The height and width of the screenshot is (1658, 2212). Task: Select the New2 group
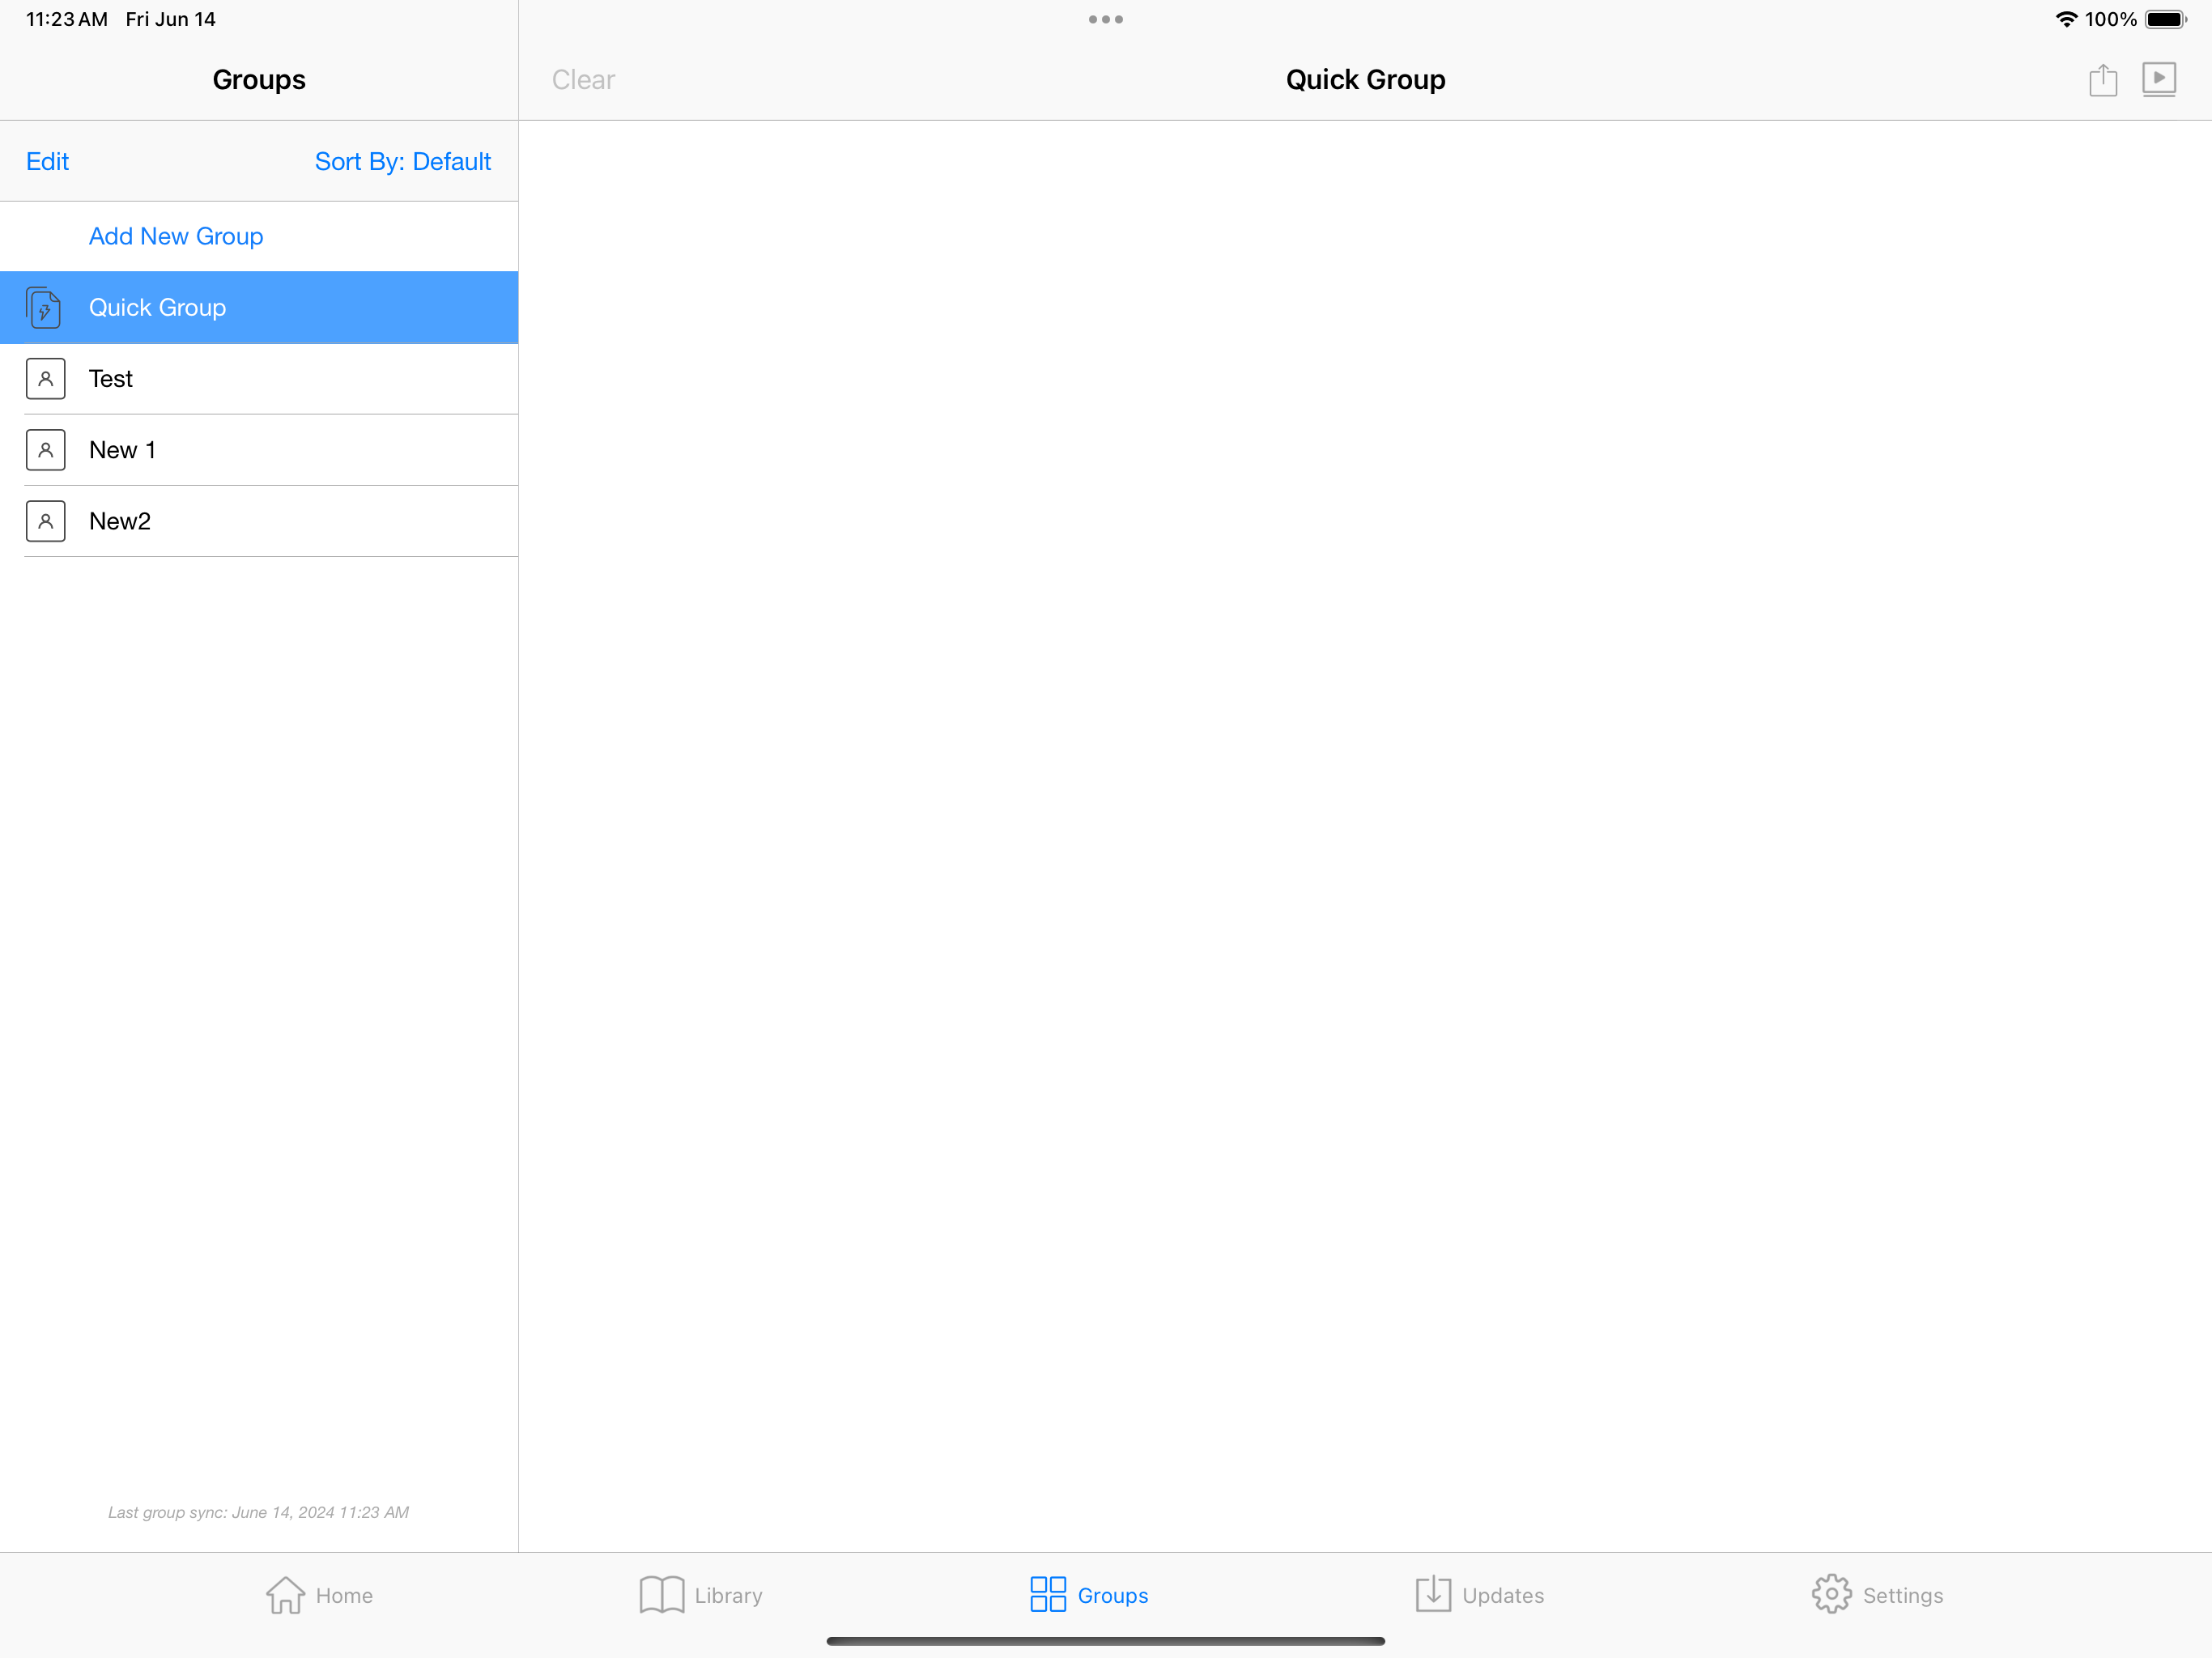(259, 521)
